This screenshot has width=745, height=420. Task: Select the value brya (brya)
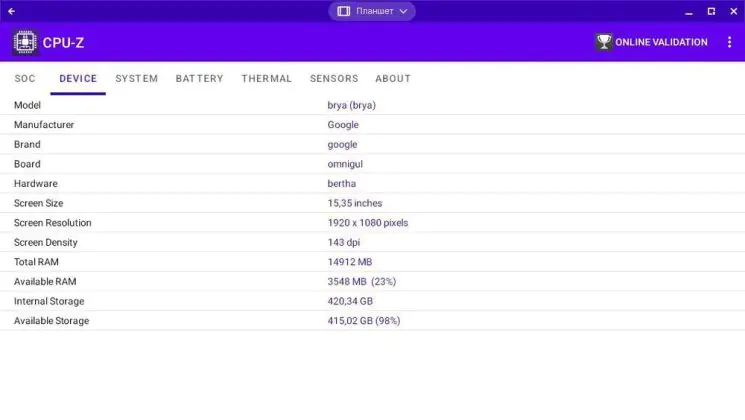(x=351, y=105)
